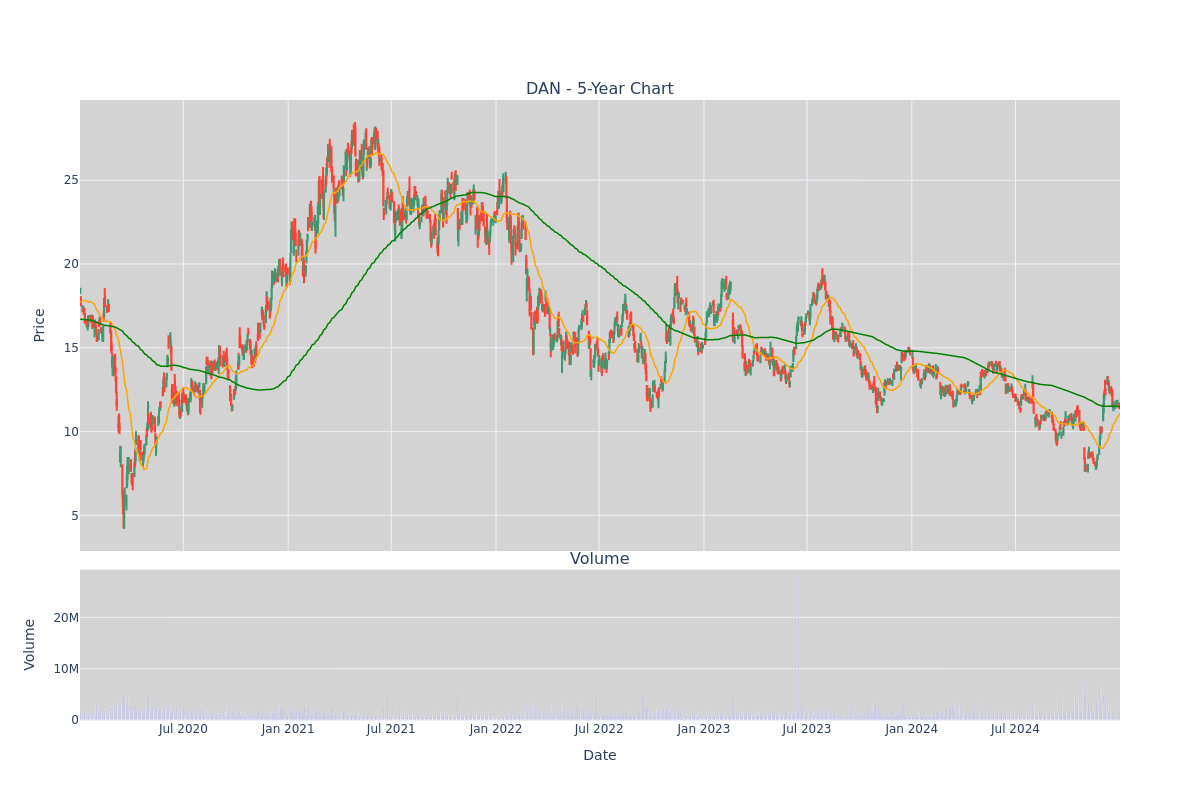Select the "Volume" subplot title above the volume bars
The image size is (1200, 800).
(600, 559)
